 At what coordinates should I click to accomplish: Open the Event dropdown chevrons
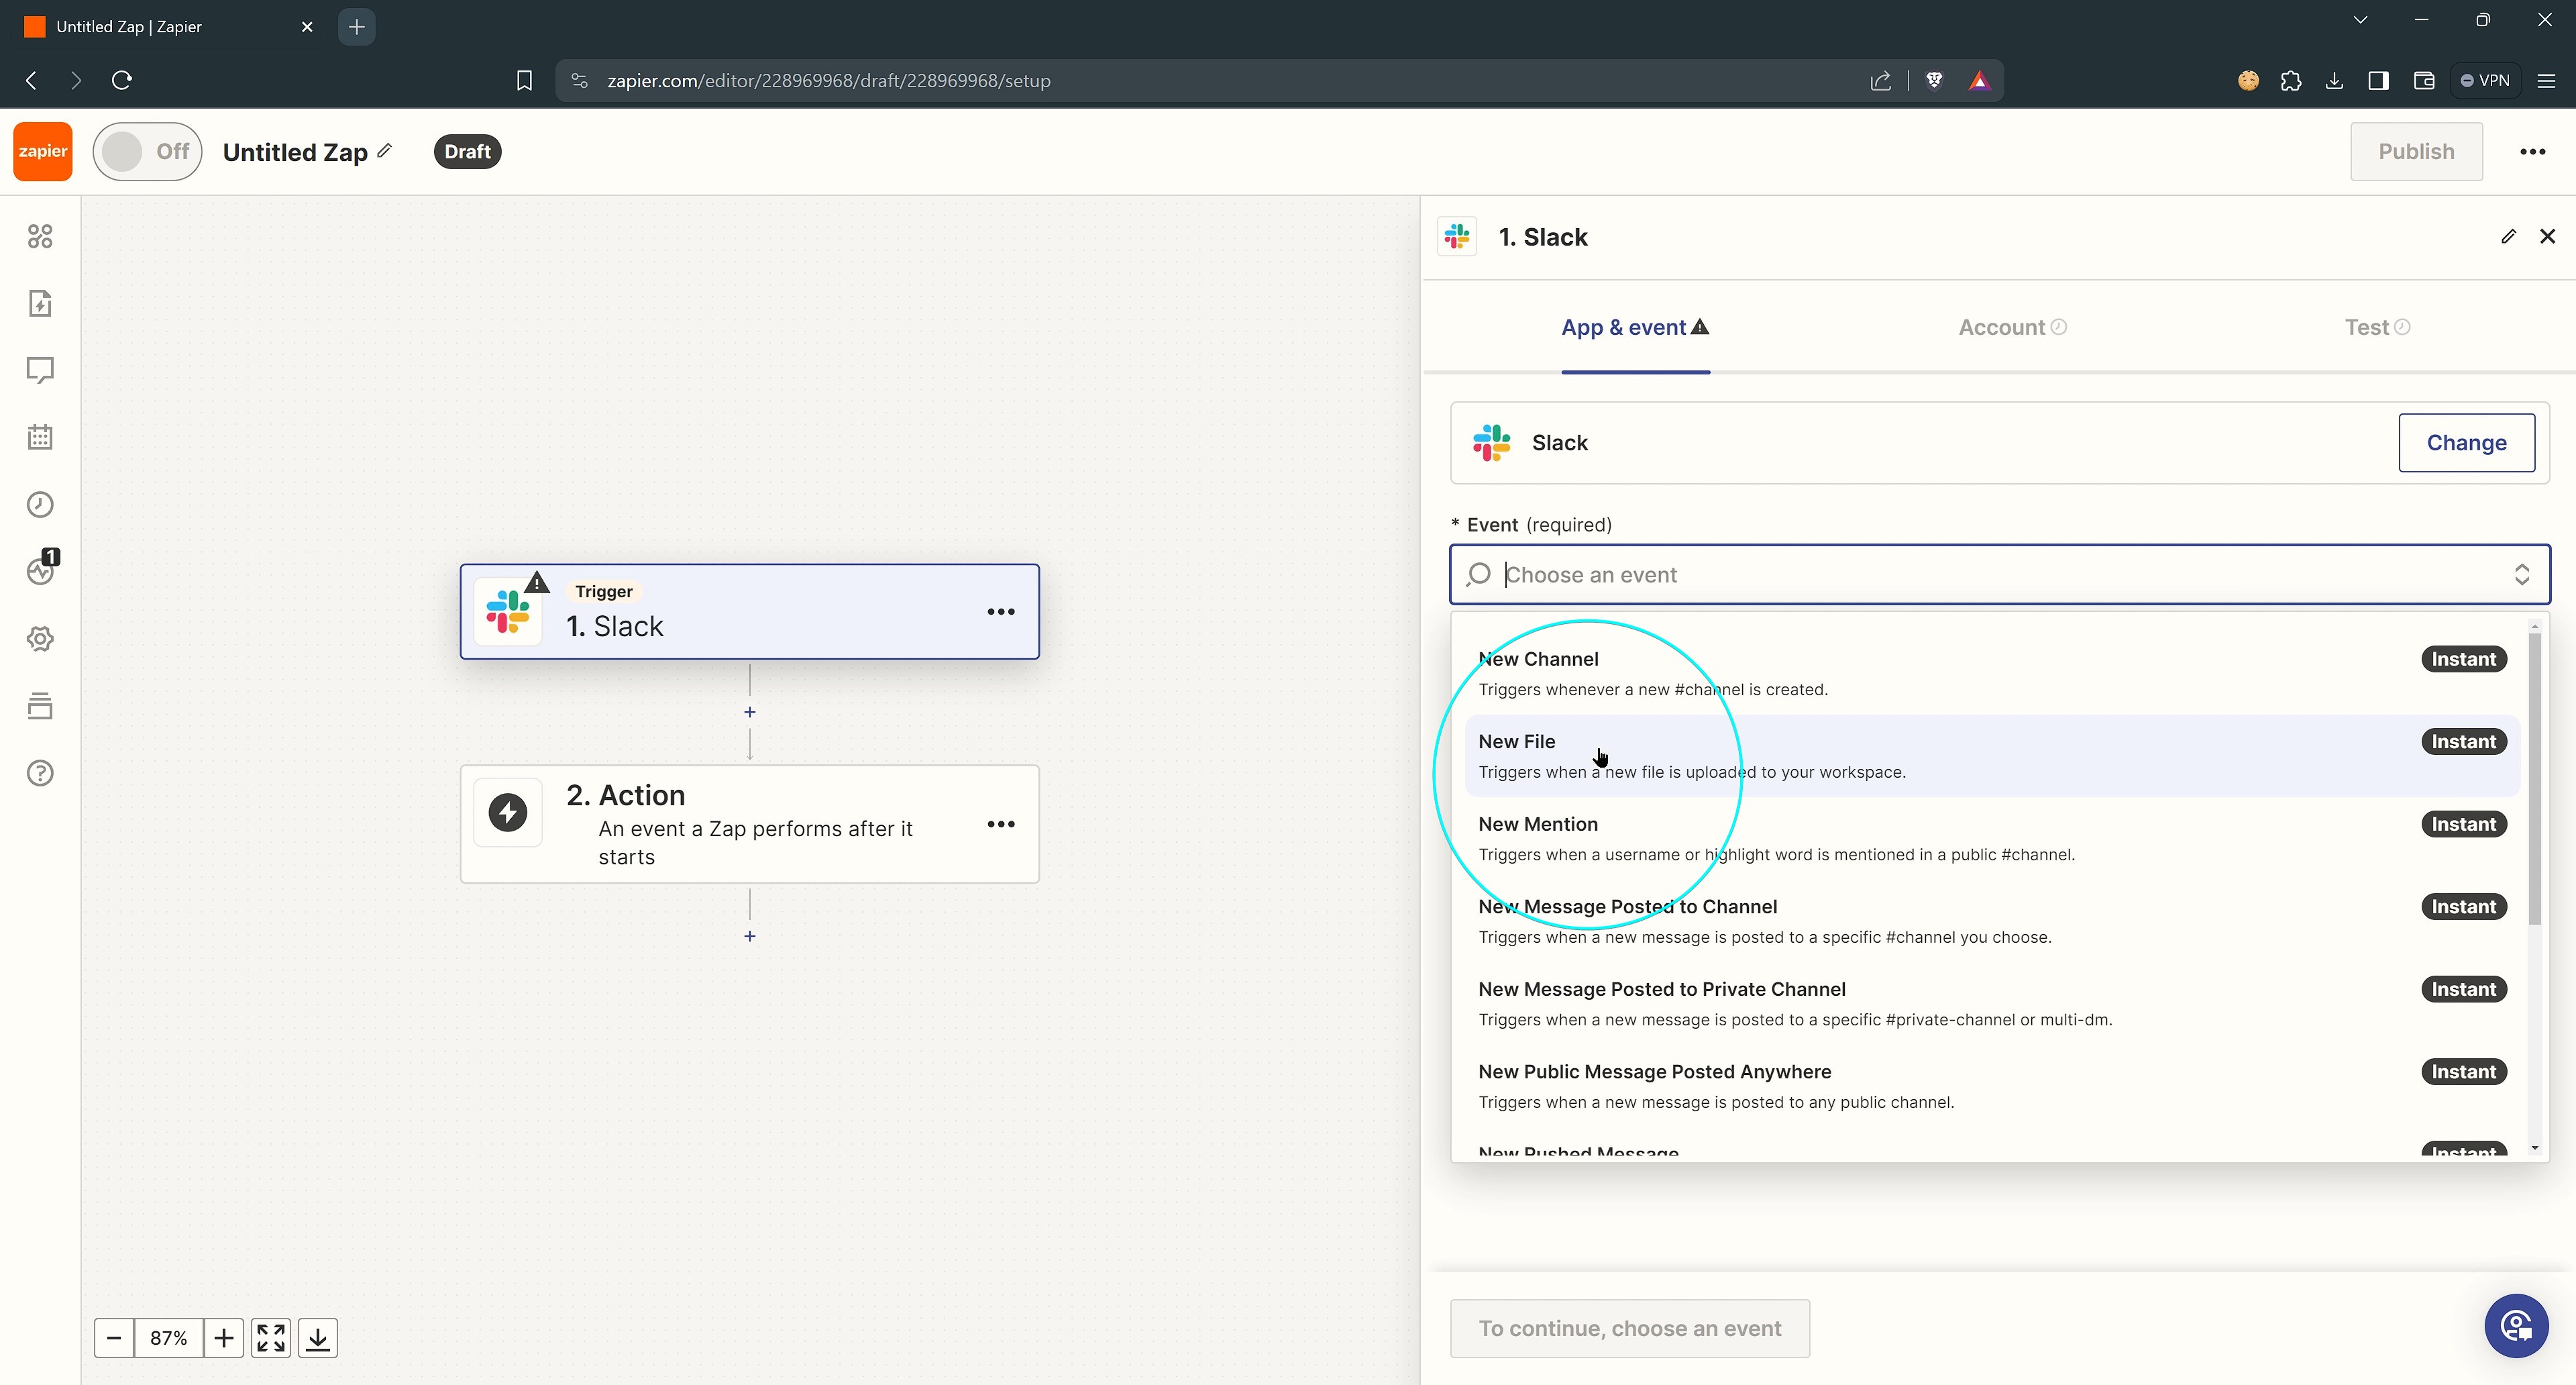point(2521,574)
